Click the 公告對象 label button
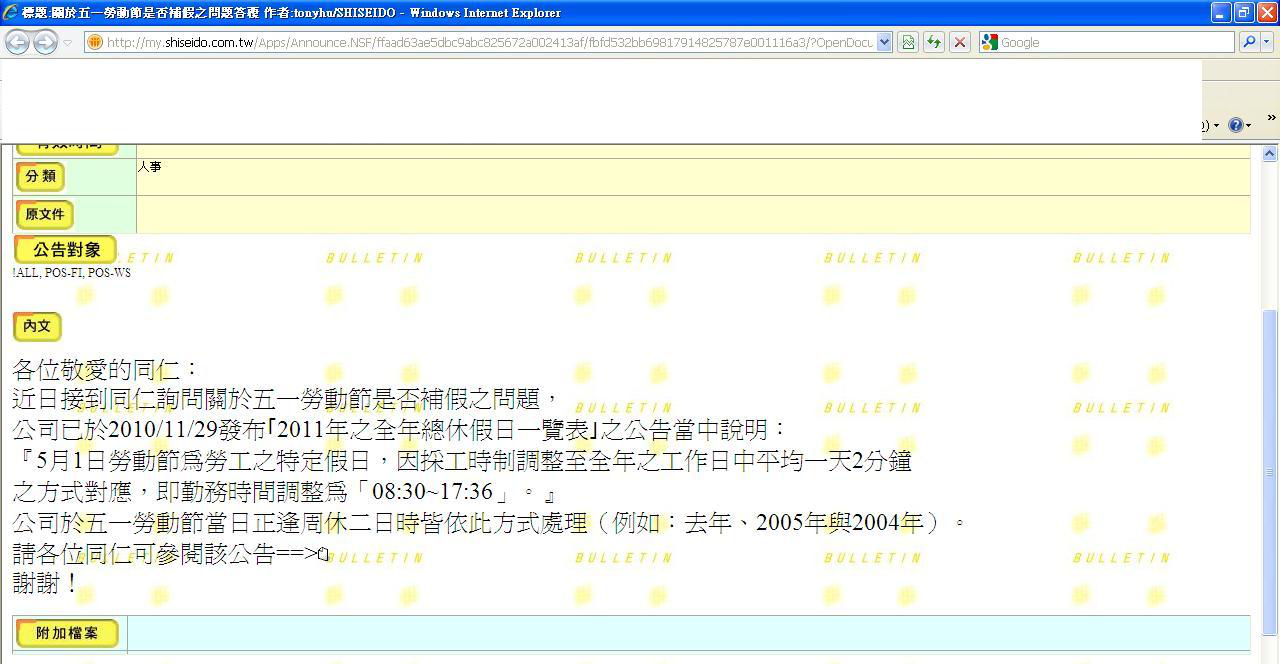Screen dimensions: 1280x664 (65, 249)
